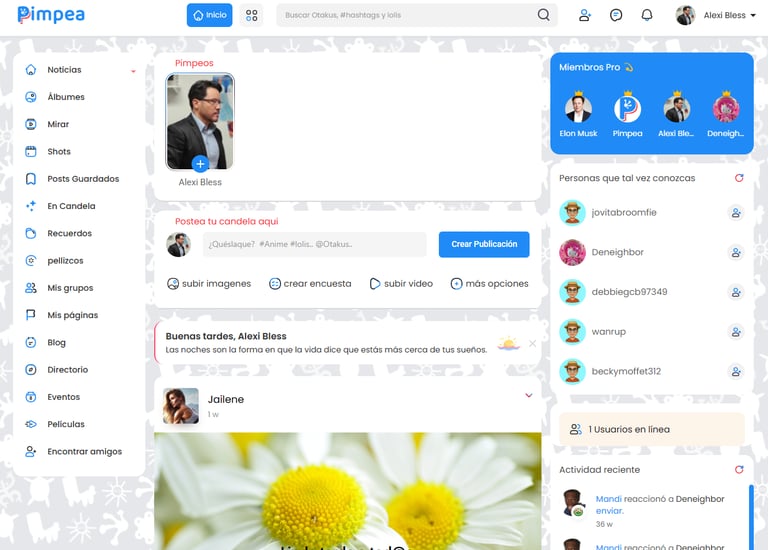768x550 pixels.
Task: Open Deneigh... pro member avatar
Action: (726, 108)
